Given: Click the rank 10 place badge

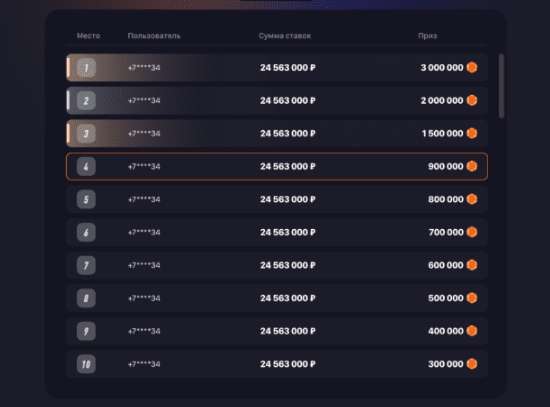Looking at the screenshot, I should tap(86, 364).
